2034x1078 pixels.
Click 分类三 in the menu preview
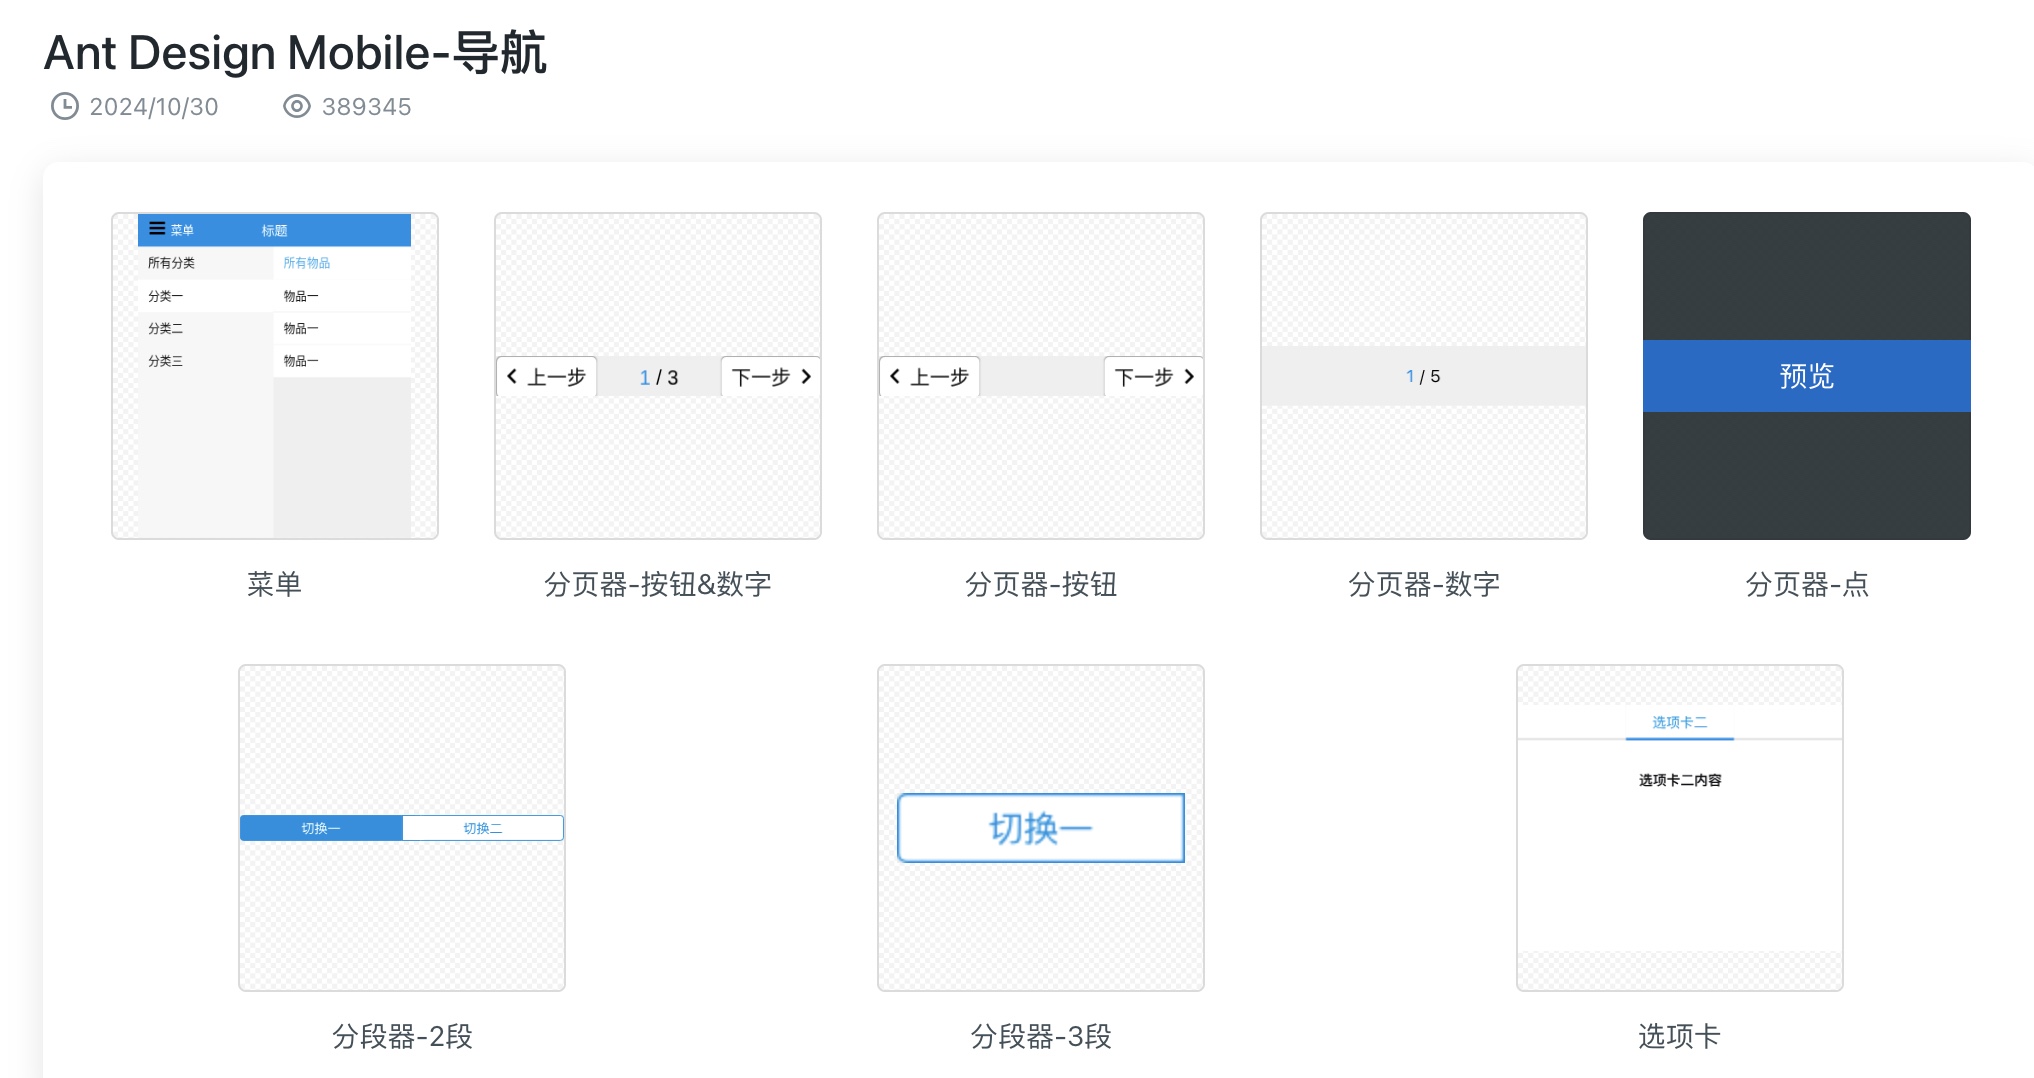tap(165, 361)
